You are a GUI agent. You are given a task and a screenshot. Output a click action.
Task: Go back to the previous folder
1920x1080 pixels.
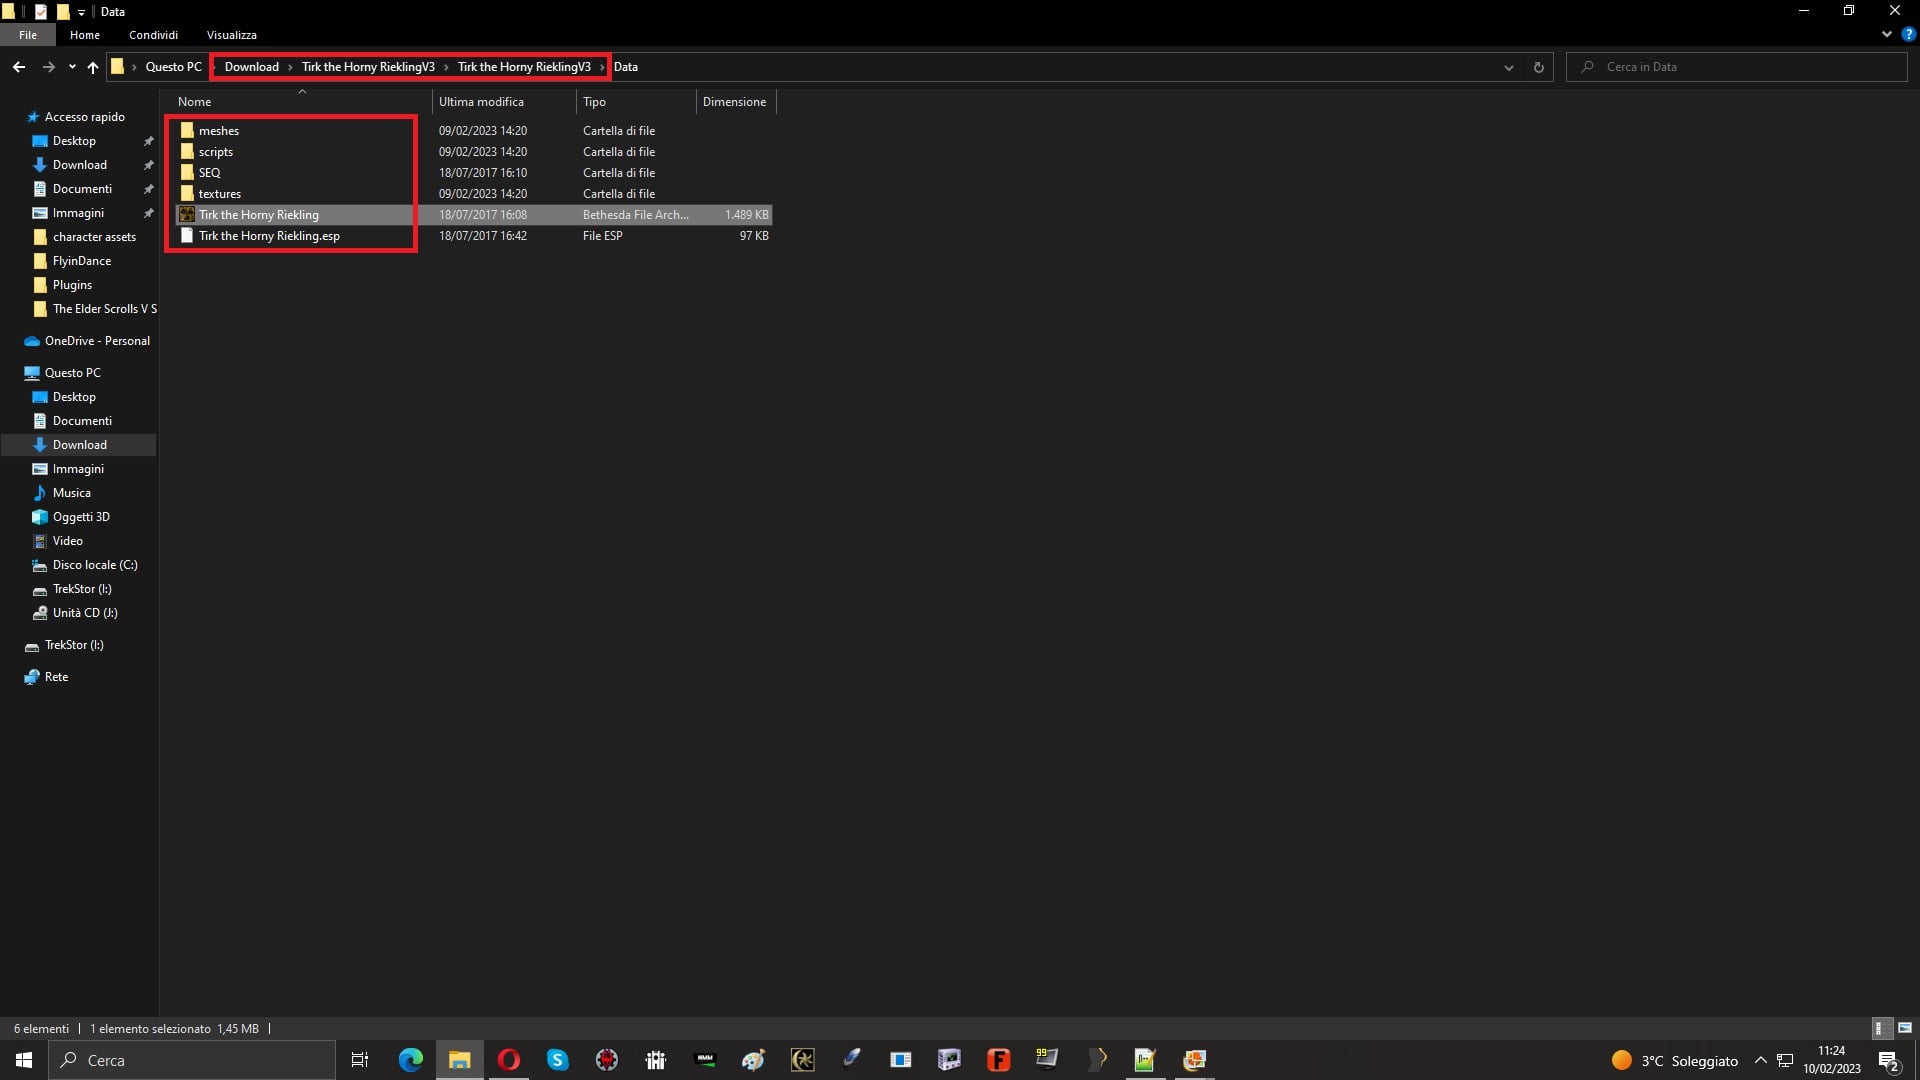pos(19,67)
